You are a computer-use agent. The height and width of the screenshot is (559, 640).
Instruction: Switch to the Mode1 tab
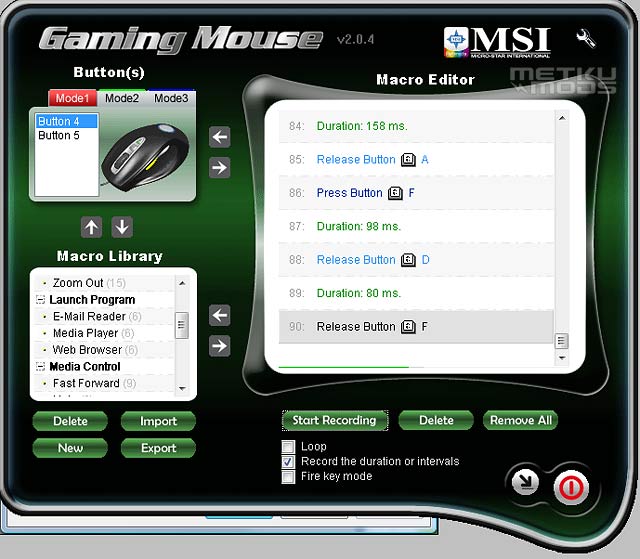(x=72, y=98)
